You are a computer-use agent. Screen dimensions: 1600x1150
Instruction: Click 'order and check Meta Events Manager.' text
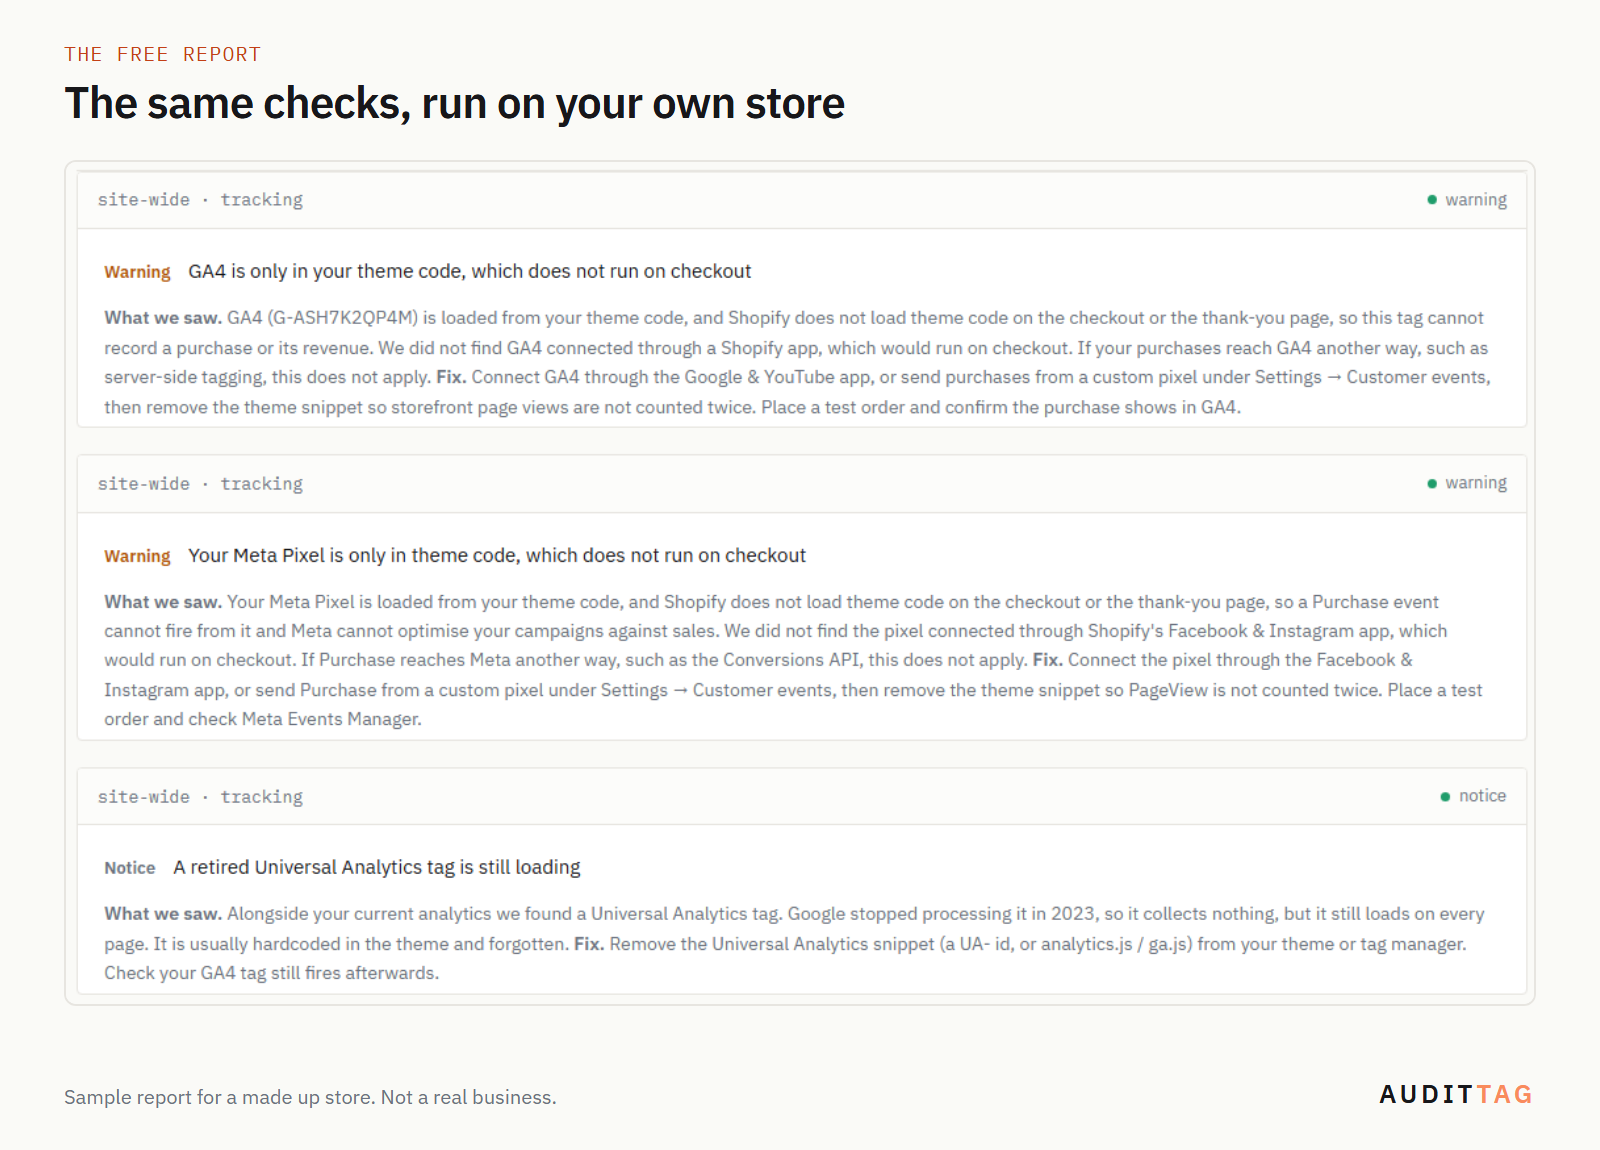[263, 719]
